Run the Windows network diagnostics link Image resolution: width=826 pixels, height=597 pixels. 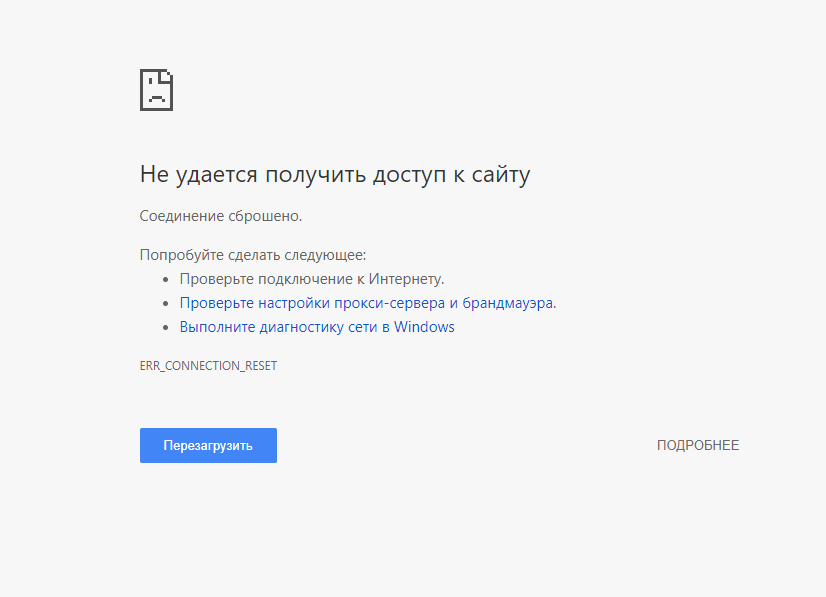pyautogui.click(x=317, y=327)
